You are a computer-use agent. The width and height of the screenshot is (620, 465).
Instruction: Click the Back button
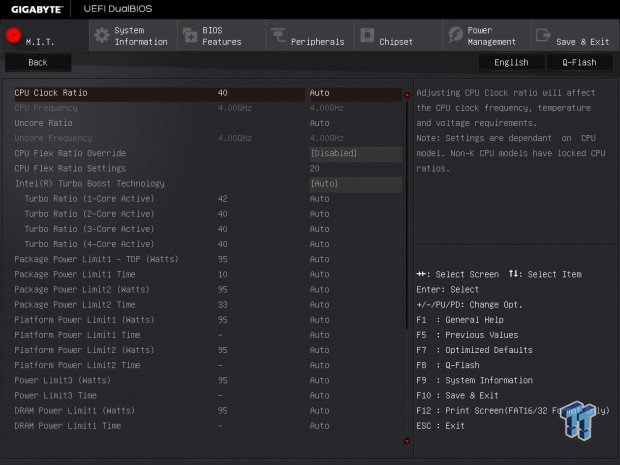click(38, 62)
